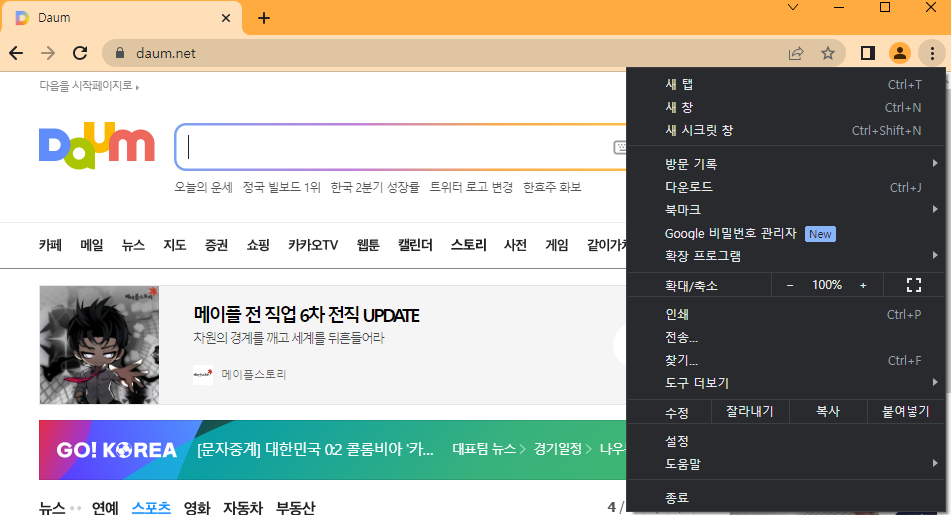Open the tab search chevron
This screenshot has height=515, width=951.
click(x=793, y=7)
